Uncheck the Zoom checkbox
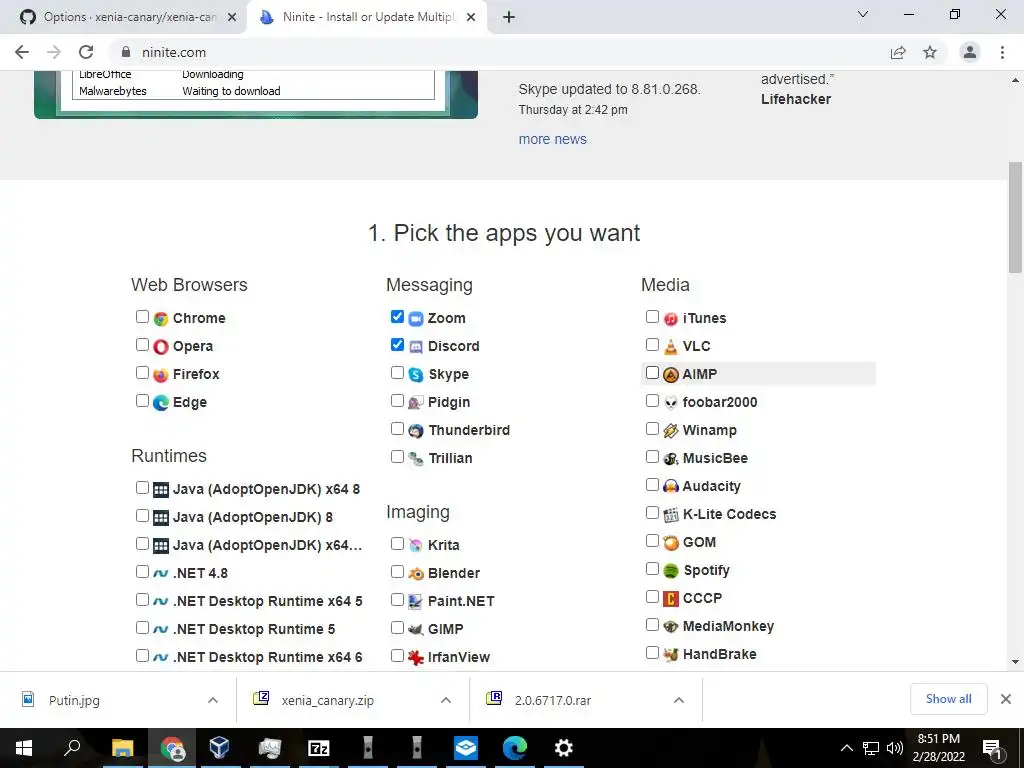The height and width of the screenshot is (768, 1024). 397,317
